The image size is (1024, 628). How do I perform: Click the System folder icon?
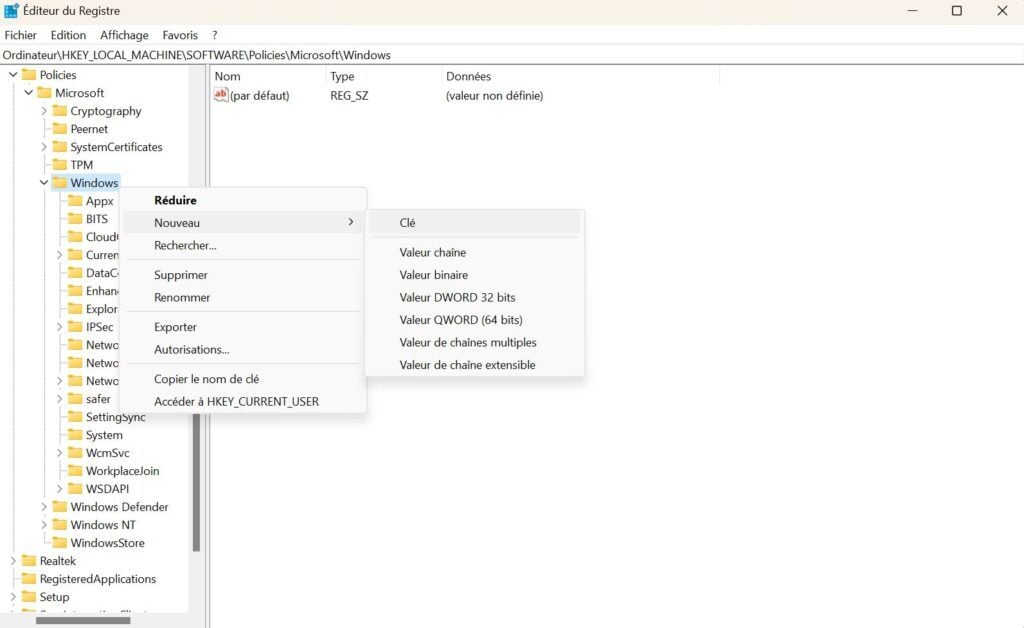click(x=75, y=434)
